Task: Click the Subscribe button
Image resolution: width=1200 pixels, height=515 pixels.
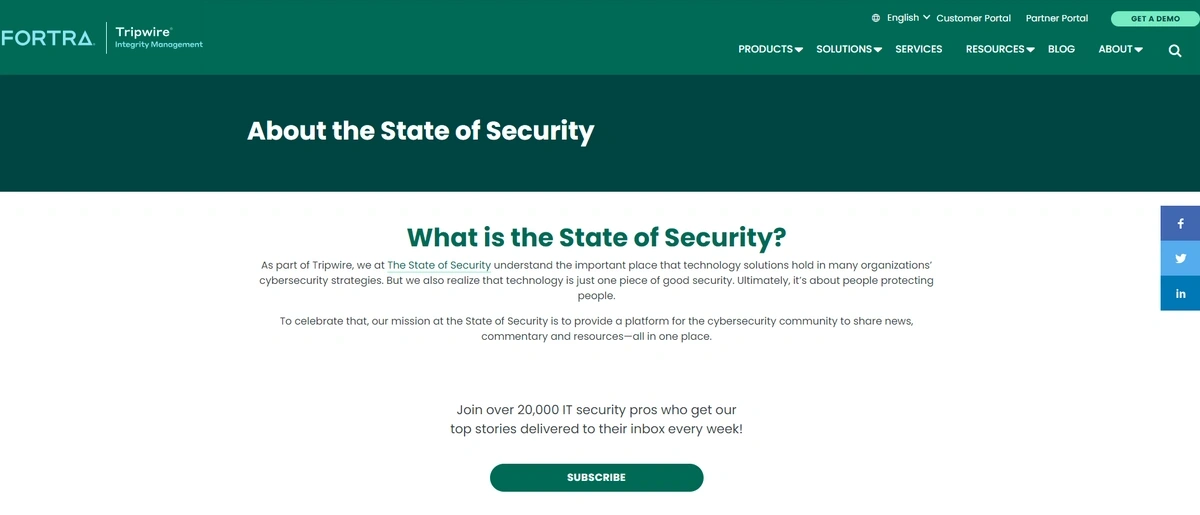Action: pos(596,478)
